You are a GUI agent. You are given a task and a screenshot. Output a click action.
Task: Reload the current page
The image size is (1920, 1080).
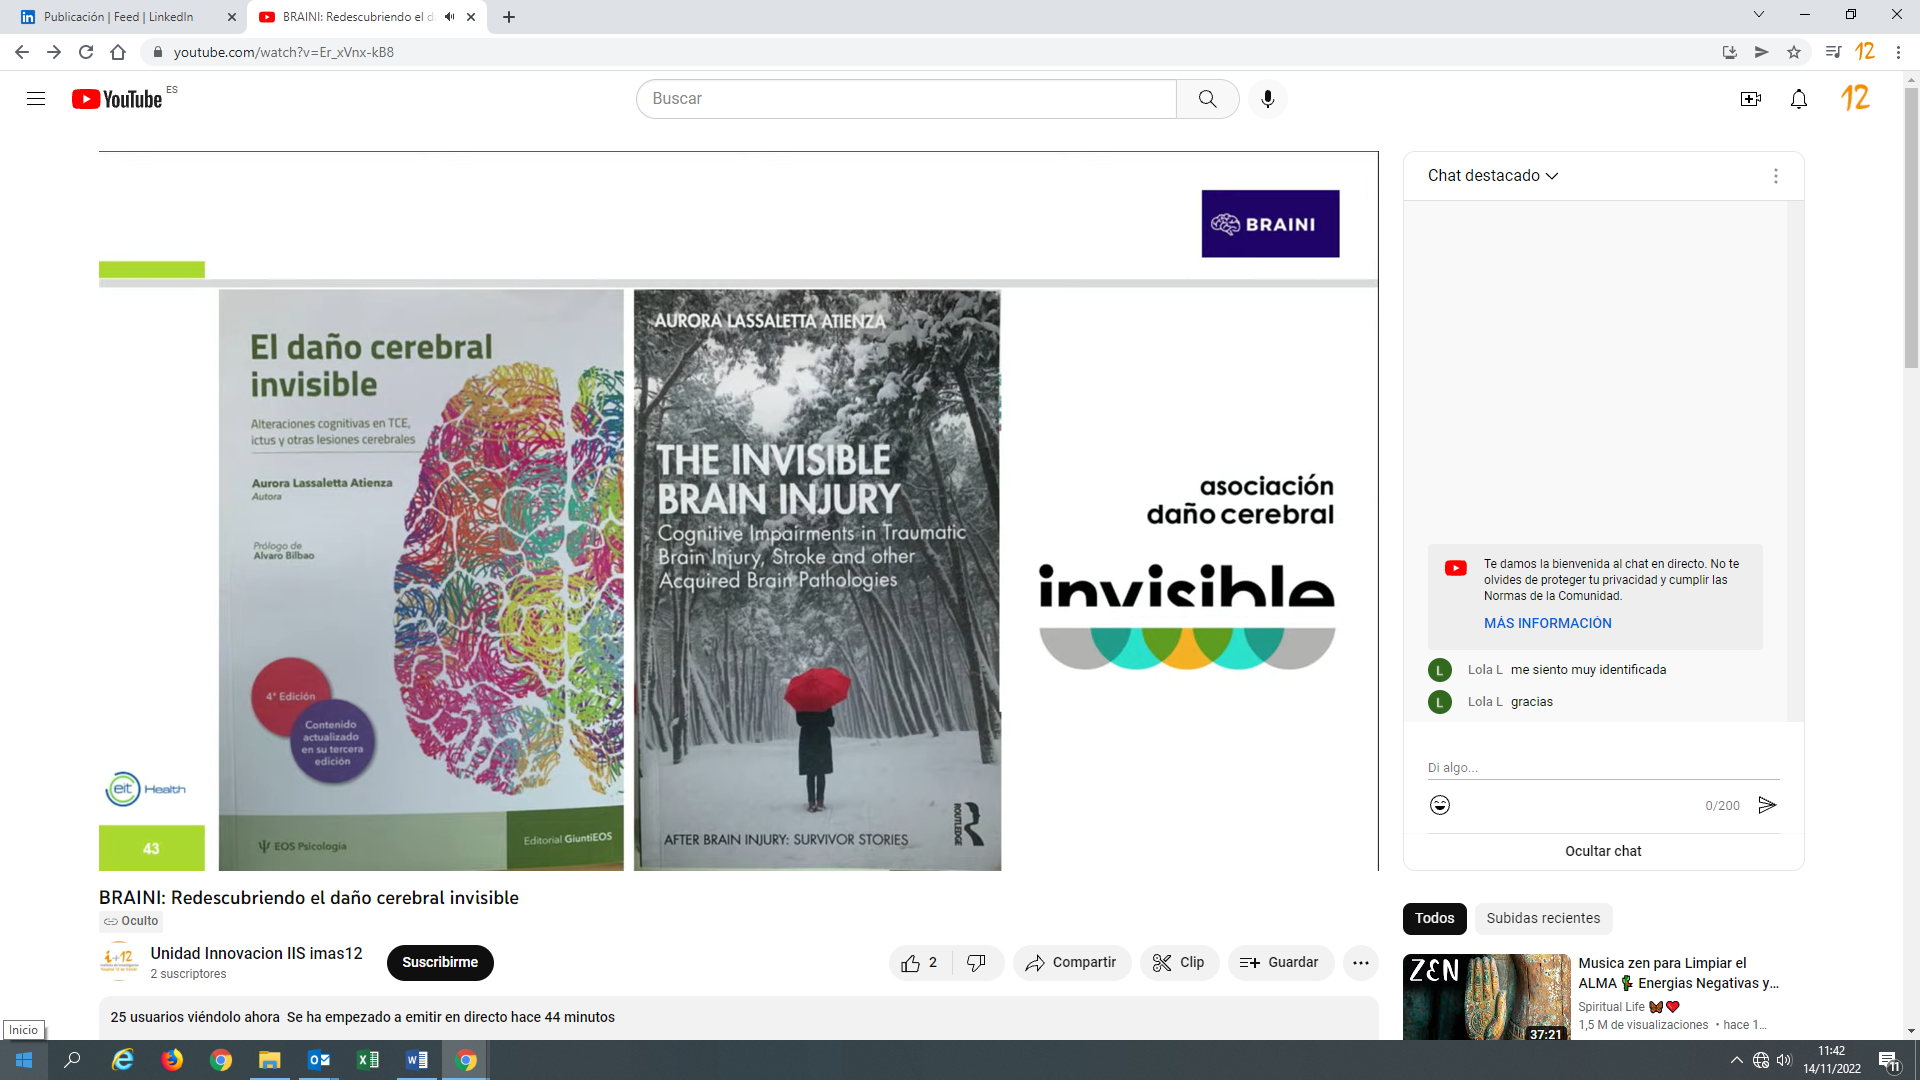coord(86,52)
